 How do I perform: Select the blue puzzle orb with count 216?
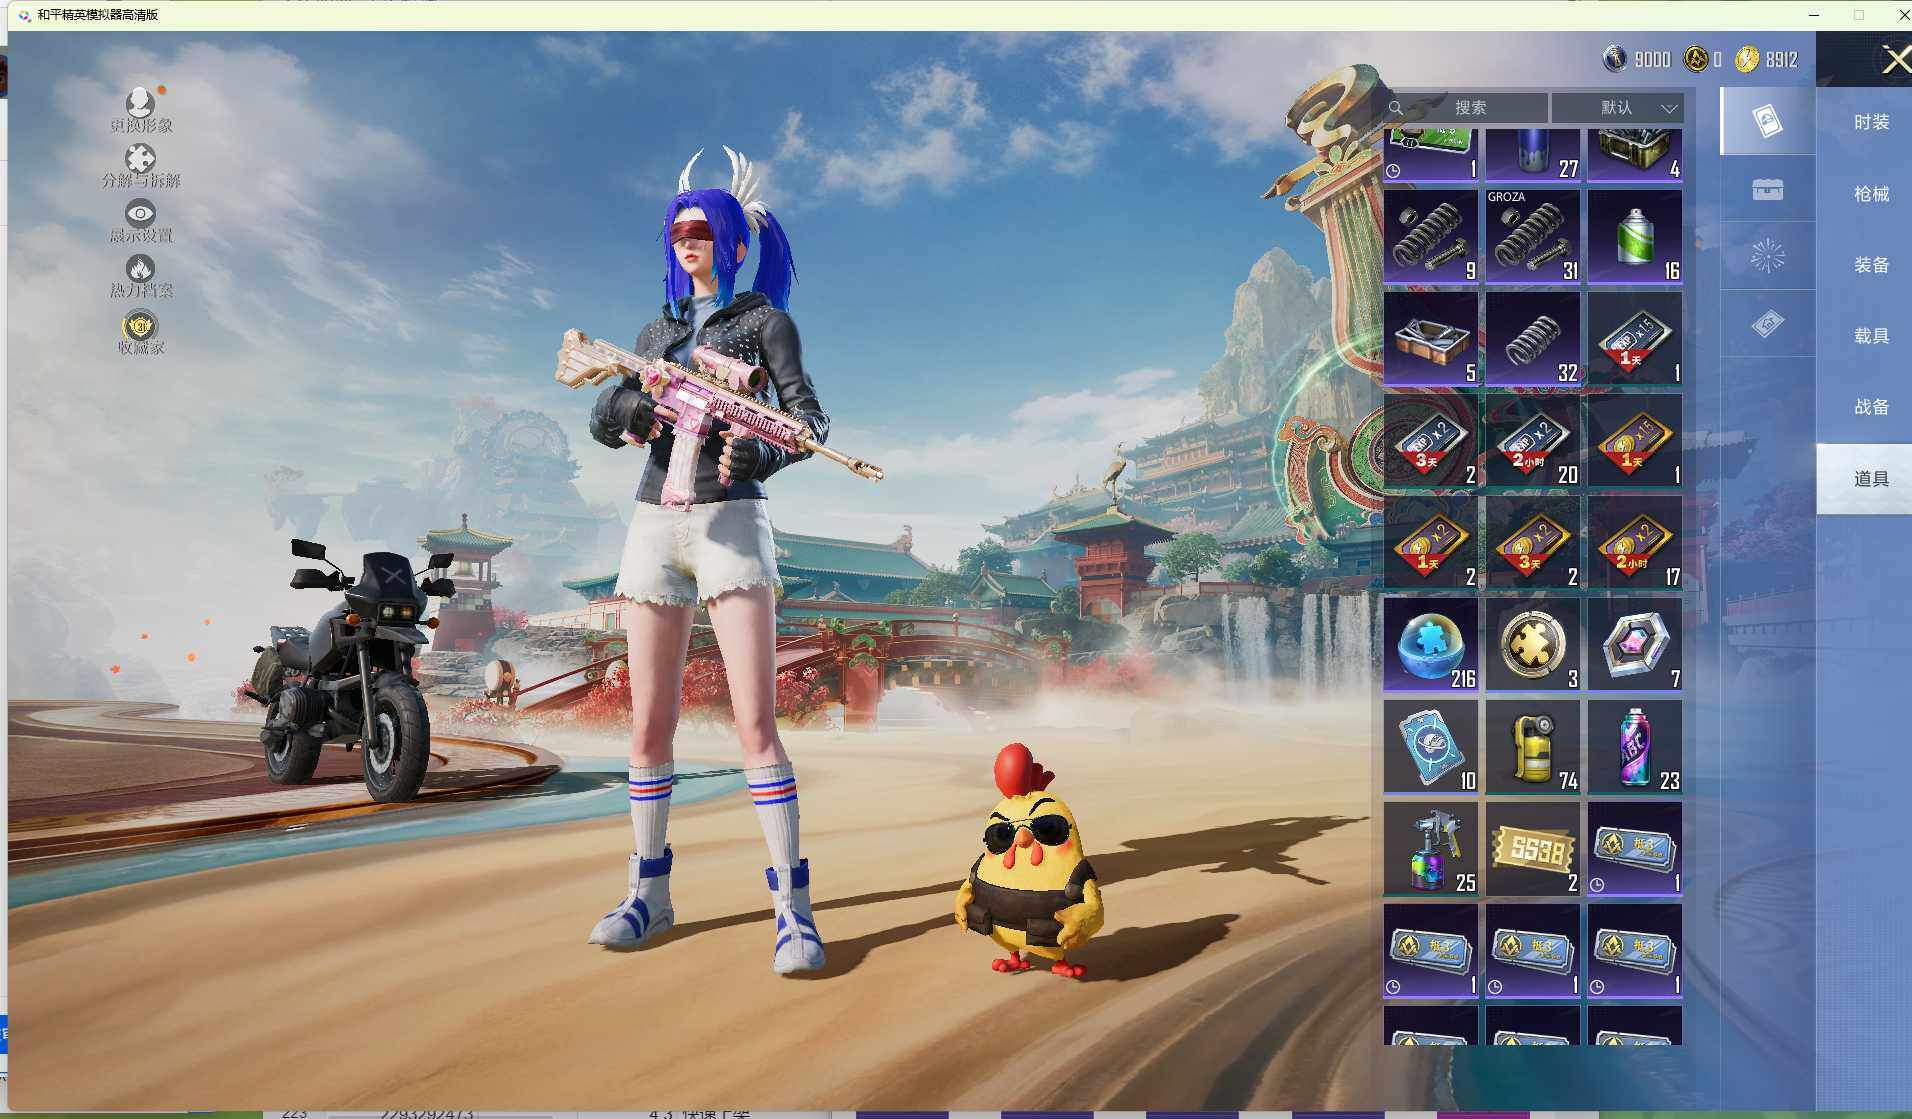tap(1431, 645)
